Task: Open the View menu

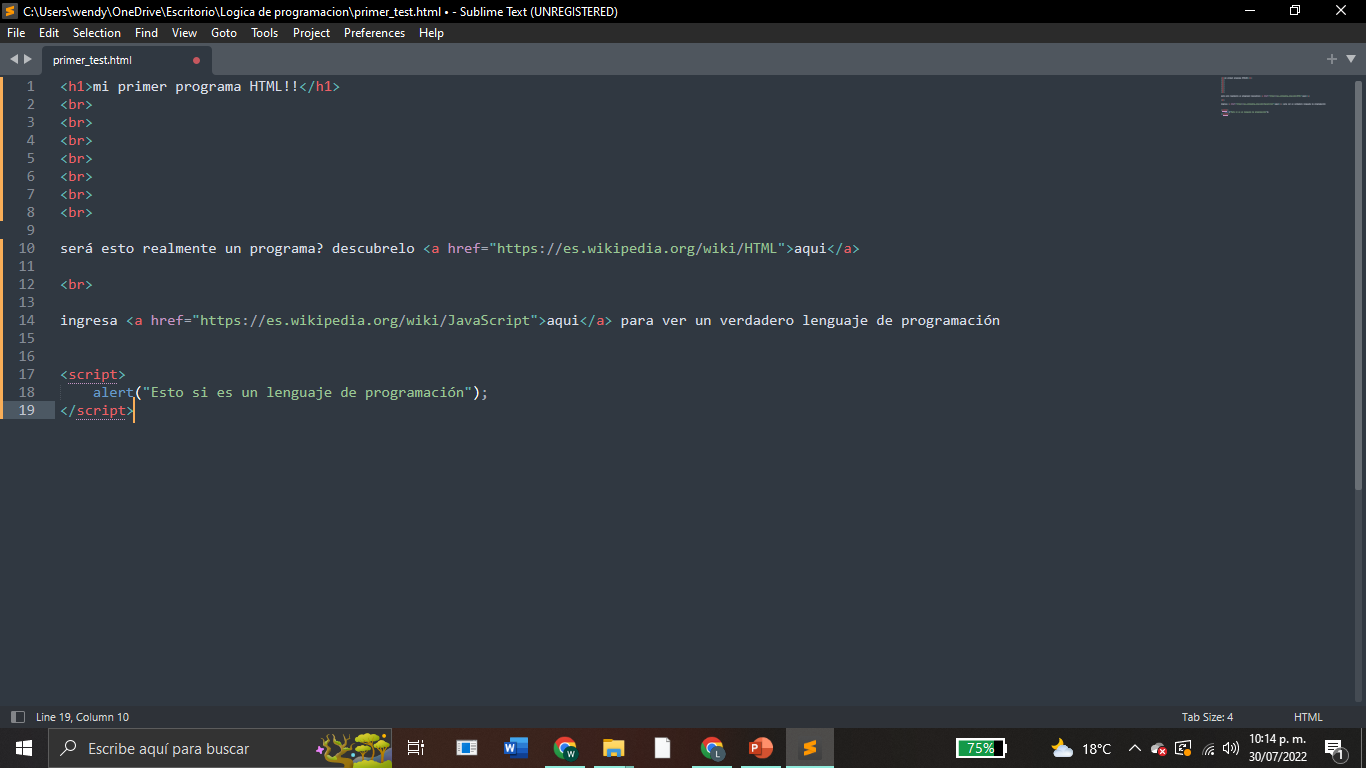Action: pyautogui.click(x=184, y=33)
